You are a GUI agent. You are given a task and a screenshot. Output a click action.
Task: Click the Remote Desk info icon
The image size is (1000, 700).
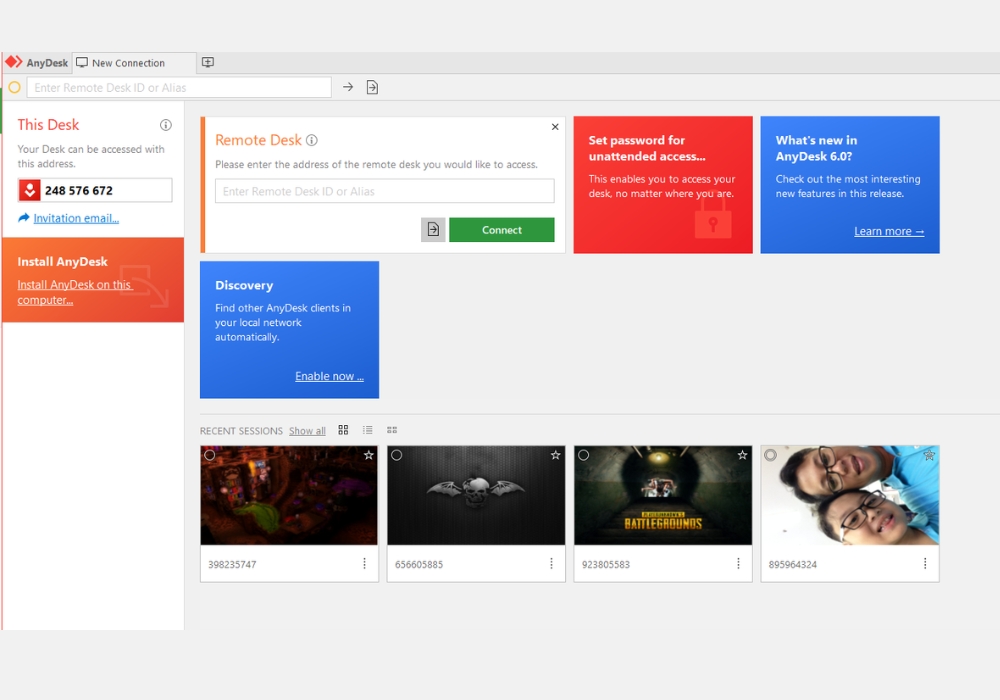(311, 140)
